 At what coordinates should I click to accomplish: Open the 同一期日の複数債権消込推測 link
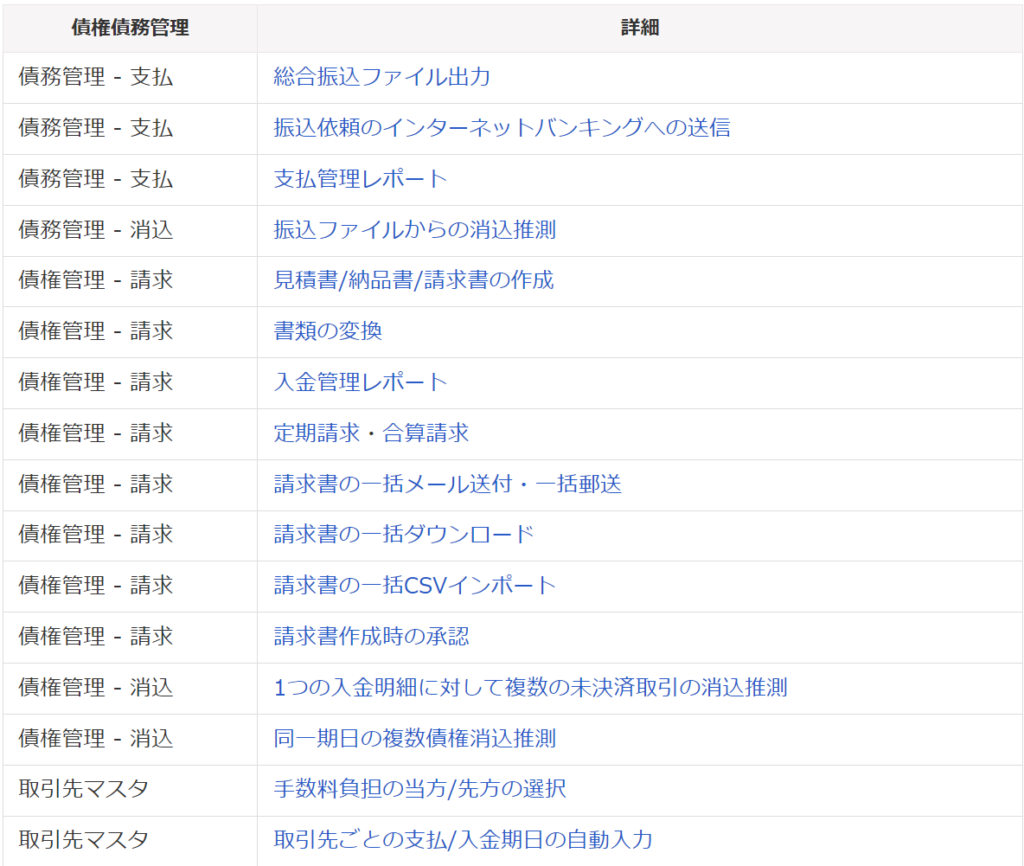click(415, 738)
